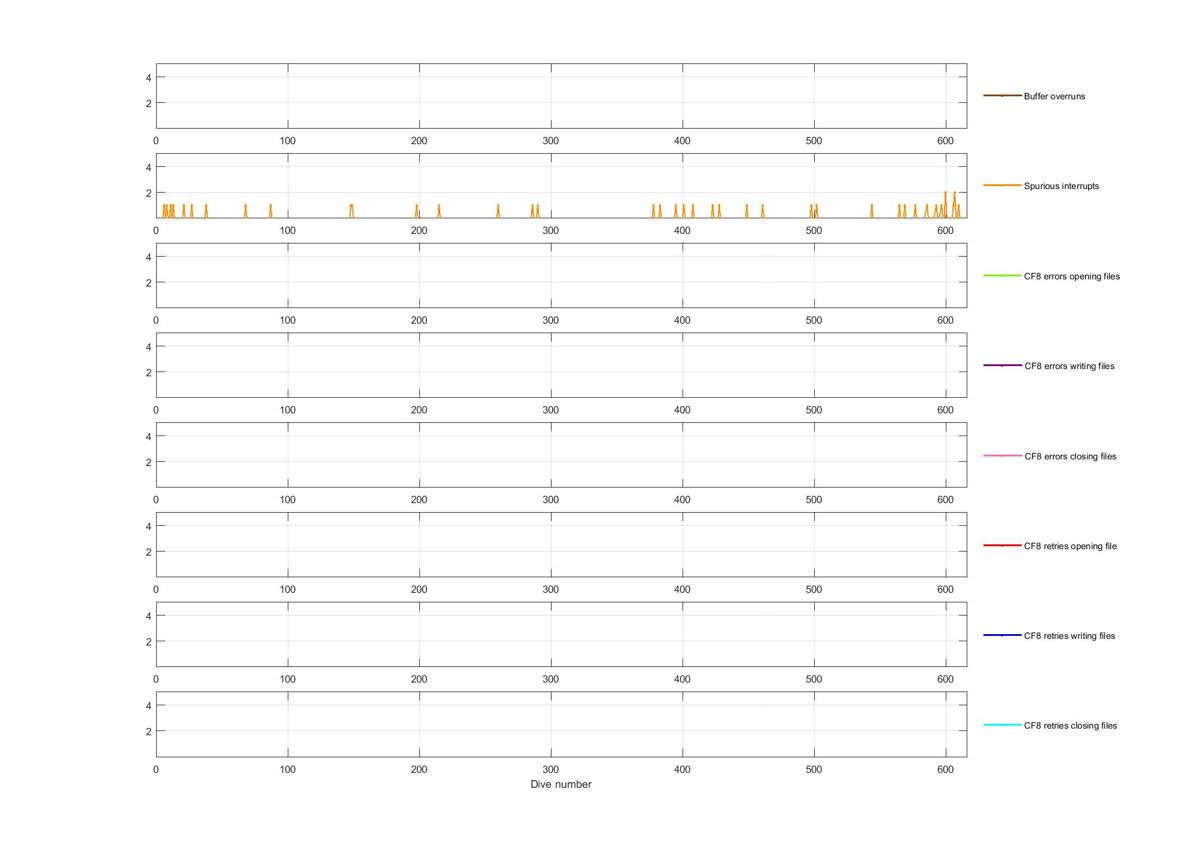Image resolution: width=1200 pixels, height=851 pixels.
Task: Click the orange spike near dive 260
Action: (498, 211)
